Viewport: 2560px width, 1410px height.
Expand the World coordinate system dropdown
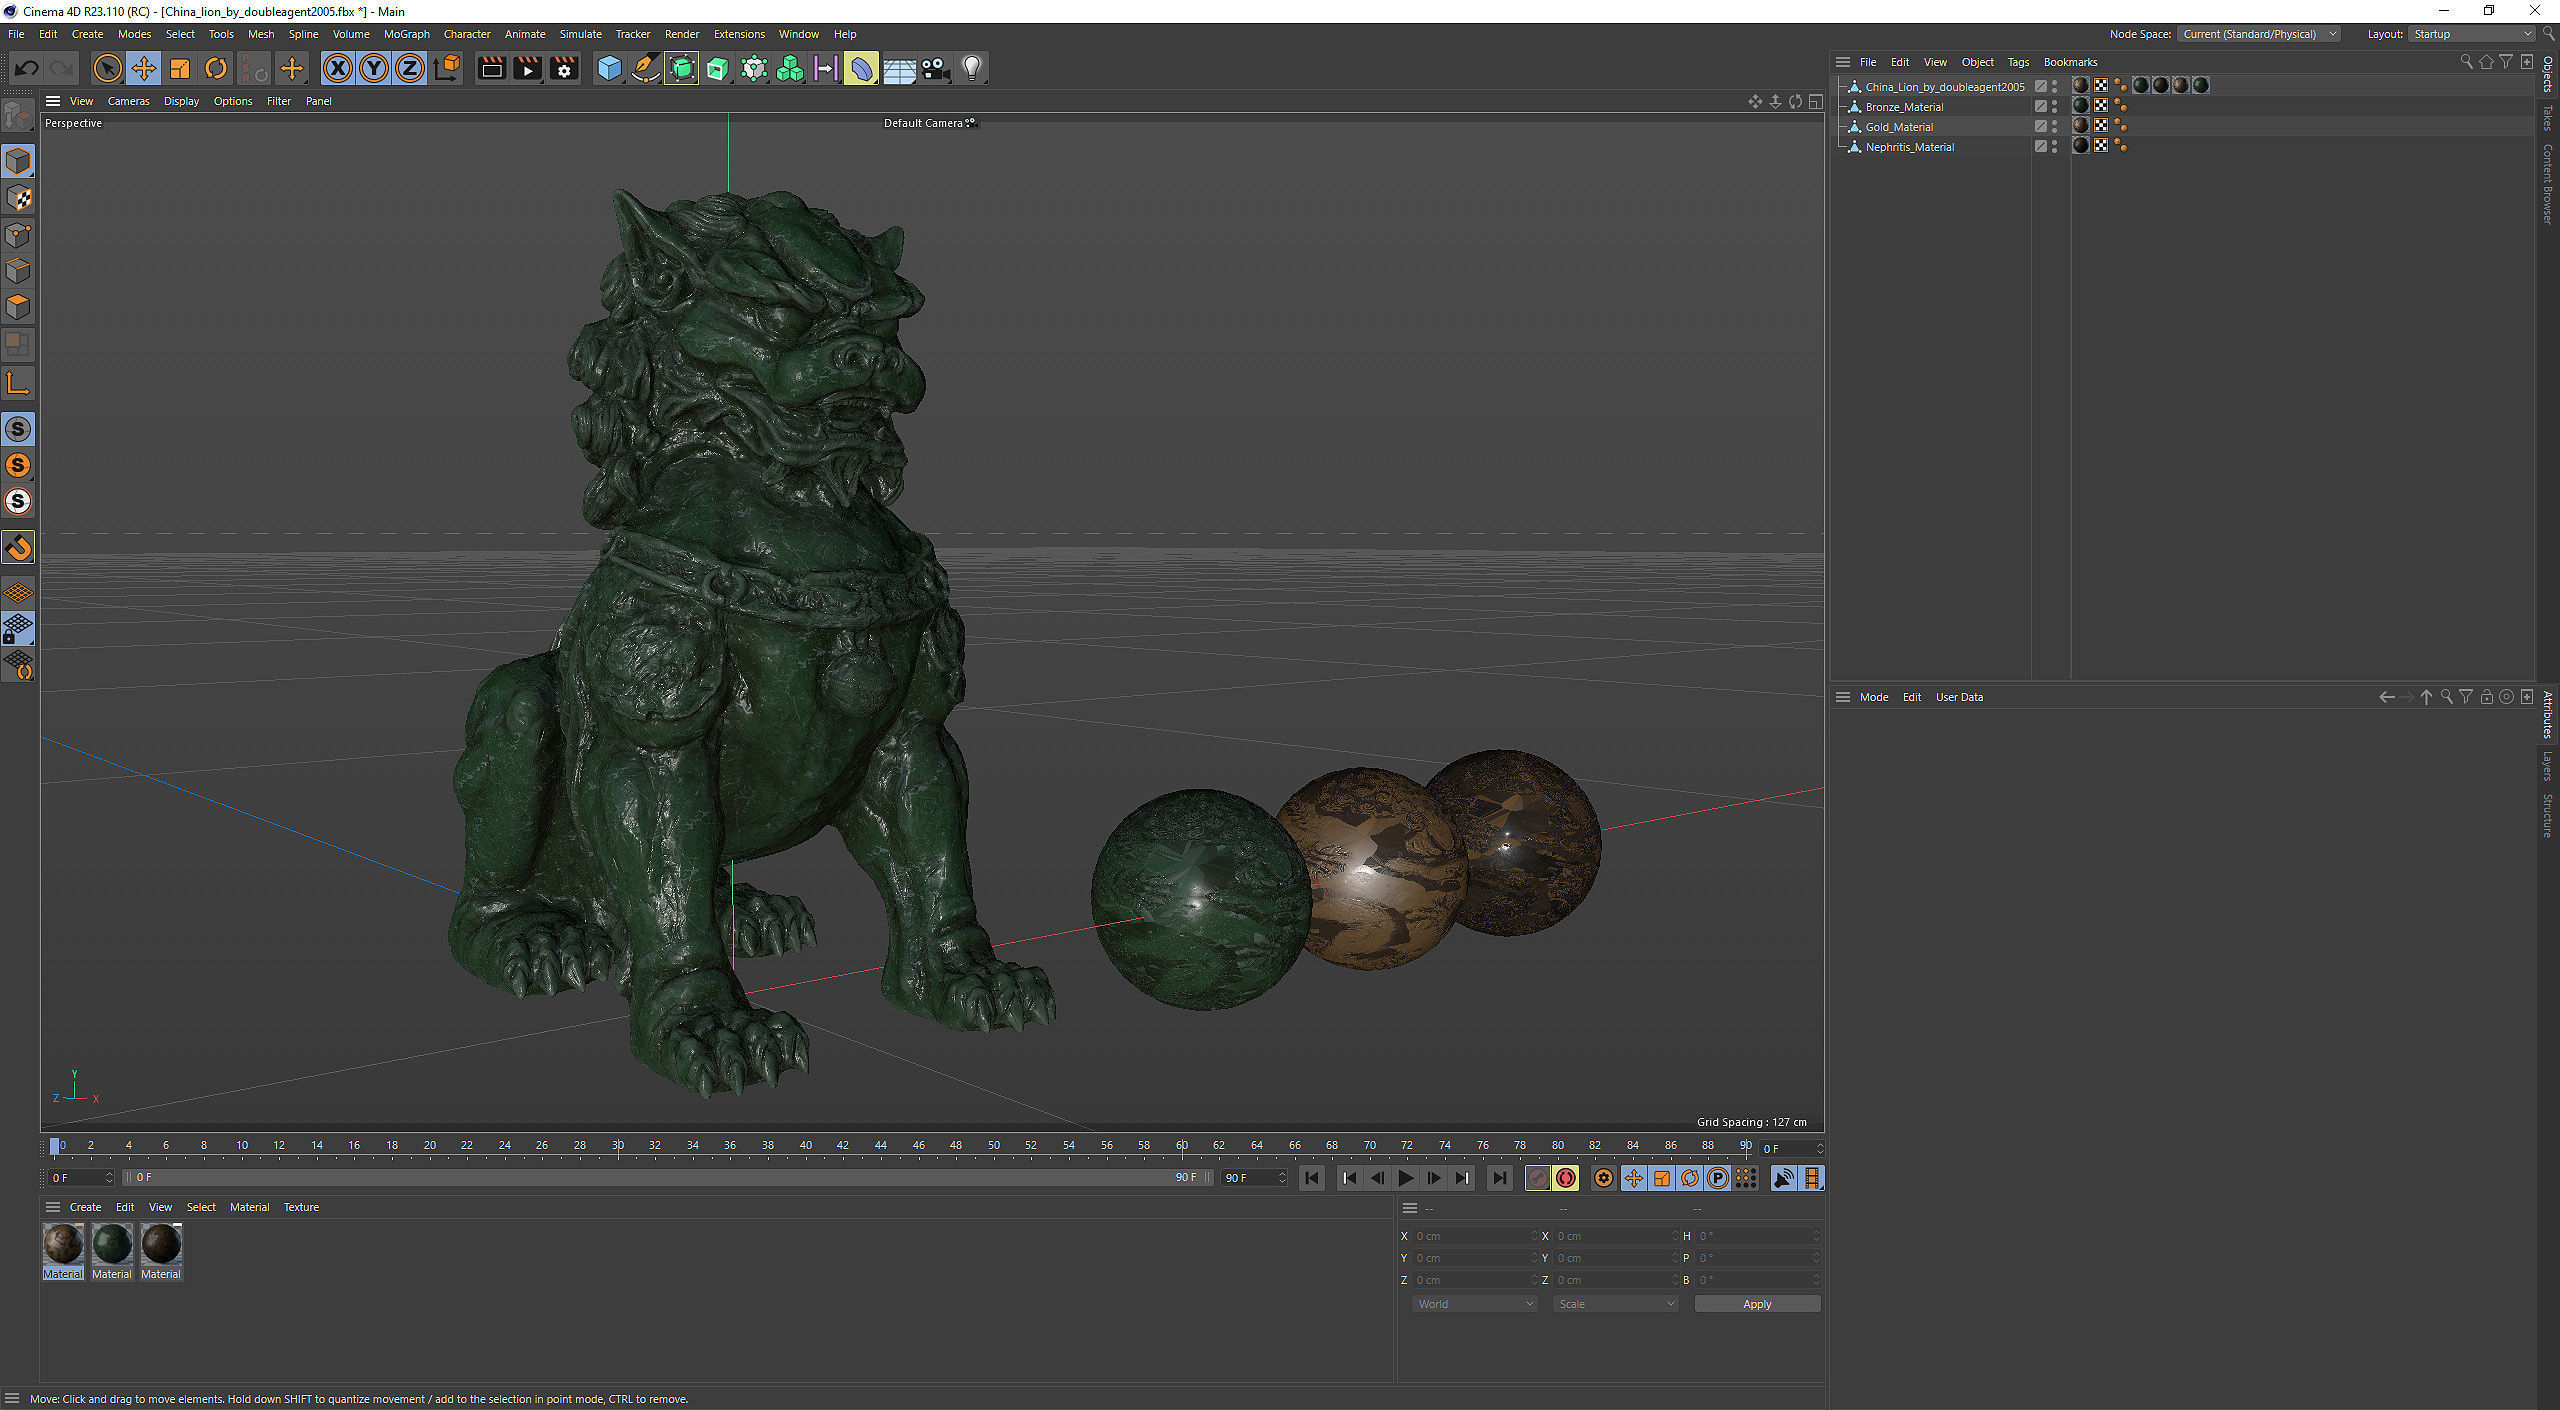pyautogui.click(x=1474, y=1304)
